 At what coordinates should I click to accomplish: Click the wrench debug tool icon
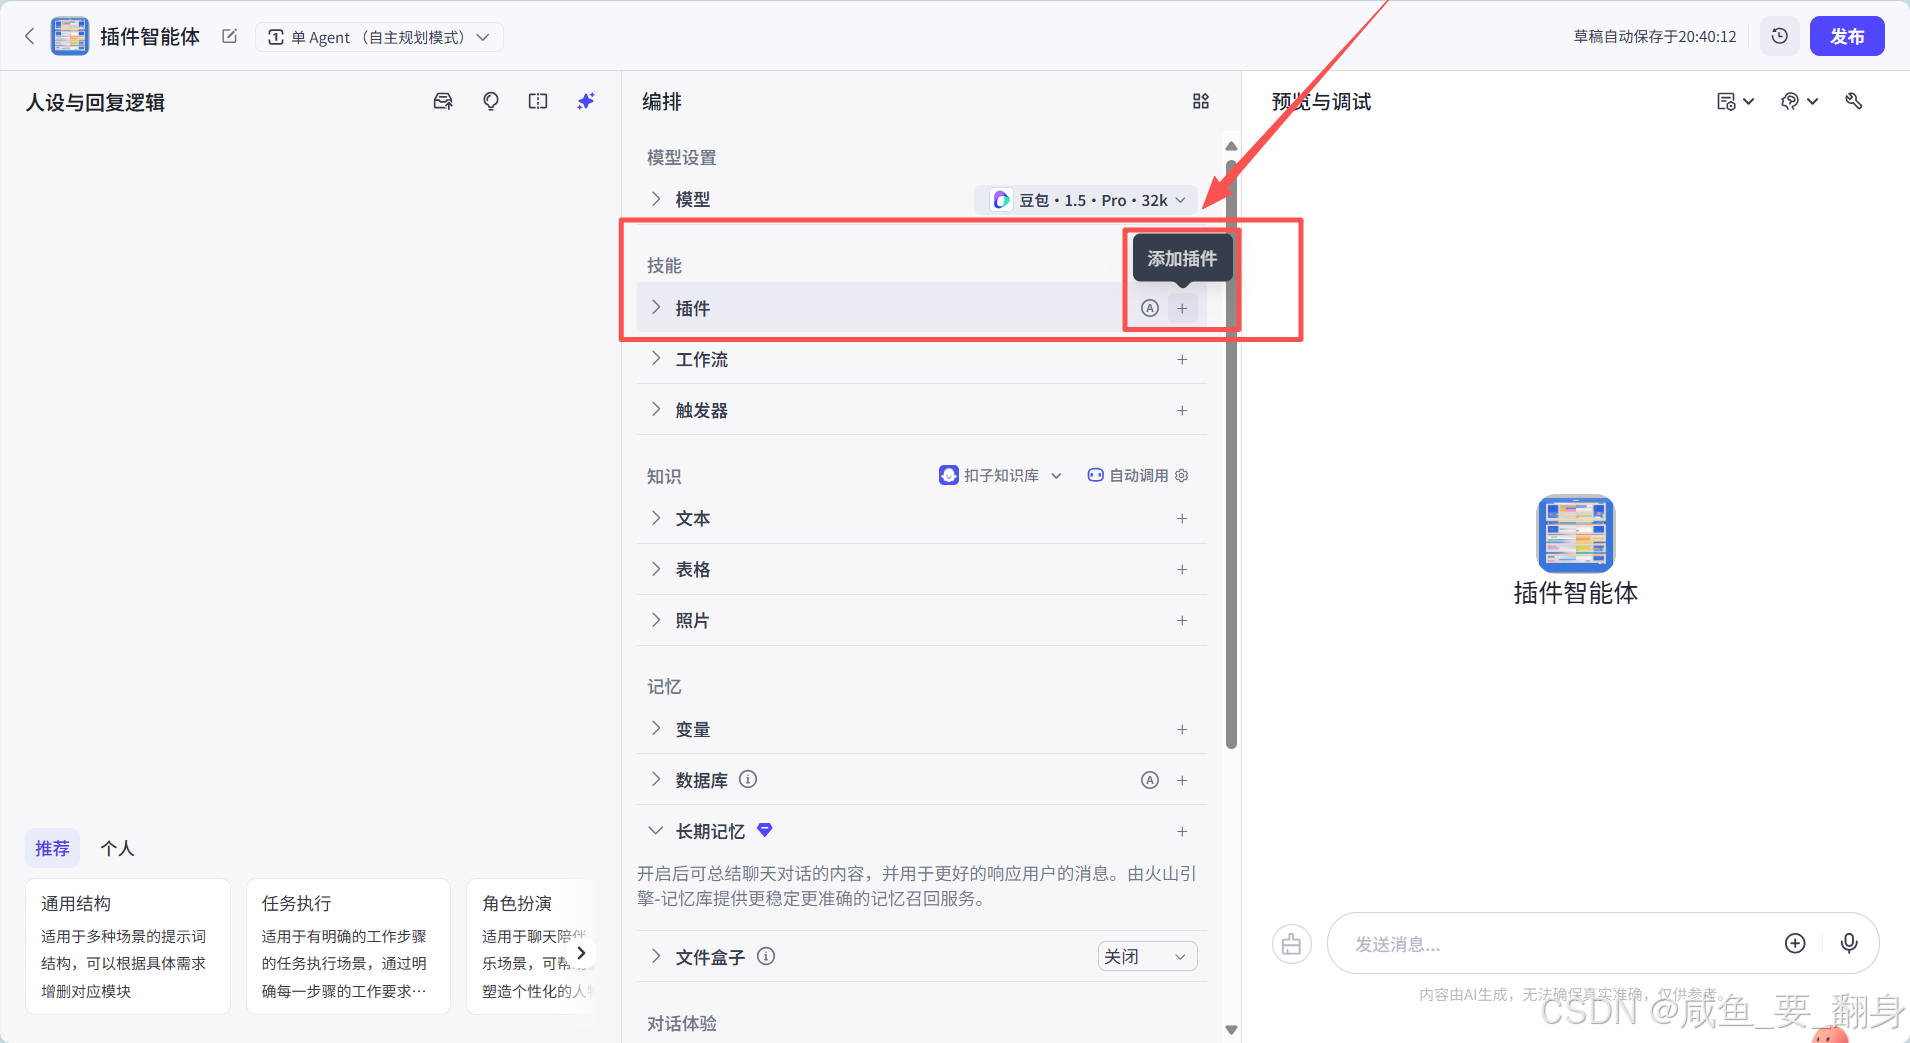1854,101
